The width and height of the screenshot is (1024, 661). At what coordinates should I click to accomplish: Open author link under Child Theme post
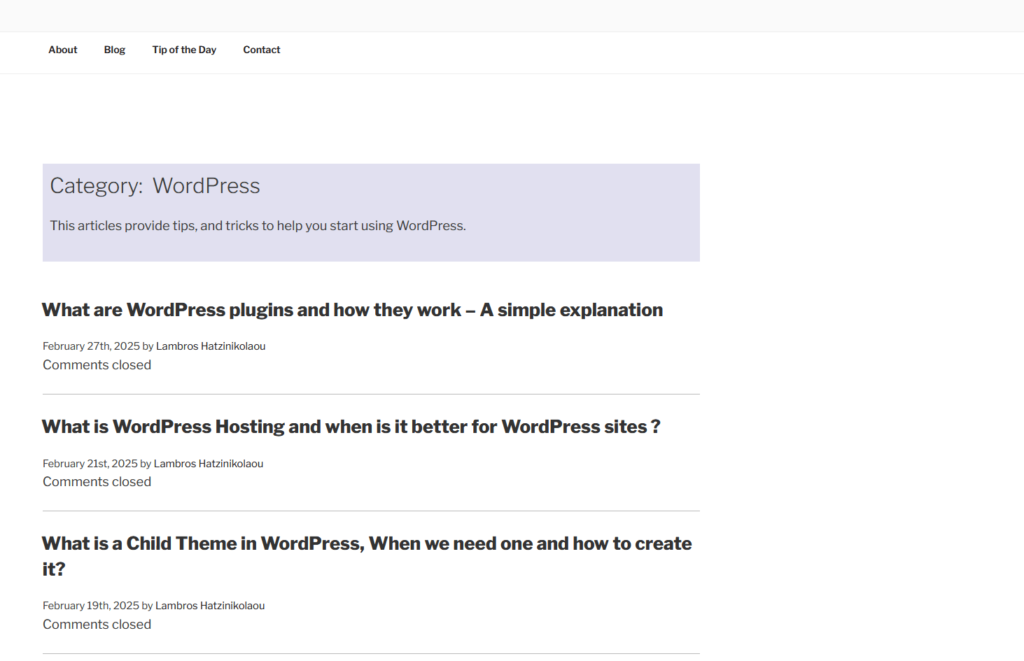tap(210, 606)
